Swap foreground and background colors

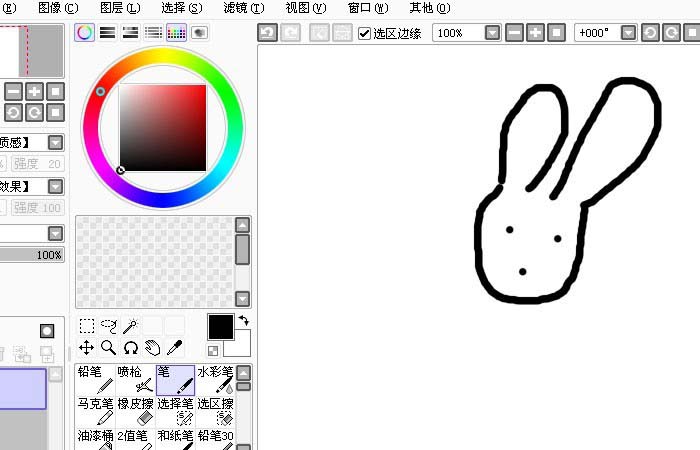click(x=243, y=321)
